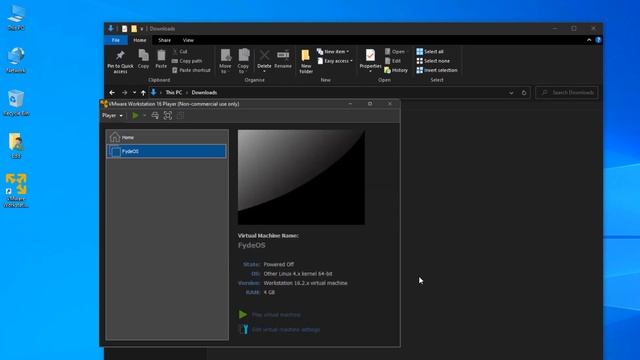
Task: Open Edit virtual machine settings link
Action: click(x=286, y=329)
